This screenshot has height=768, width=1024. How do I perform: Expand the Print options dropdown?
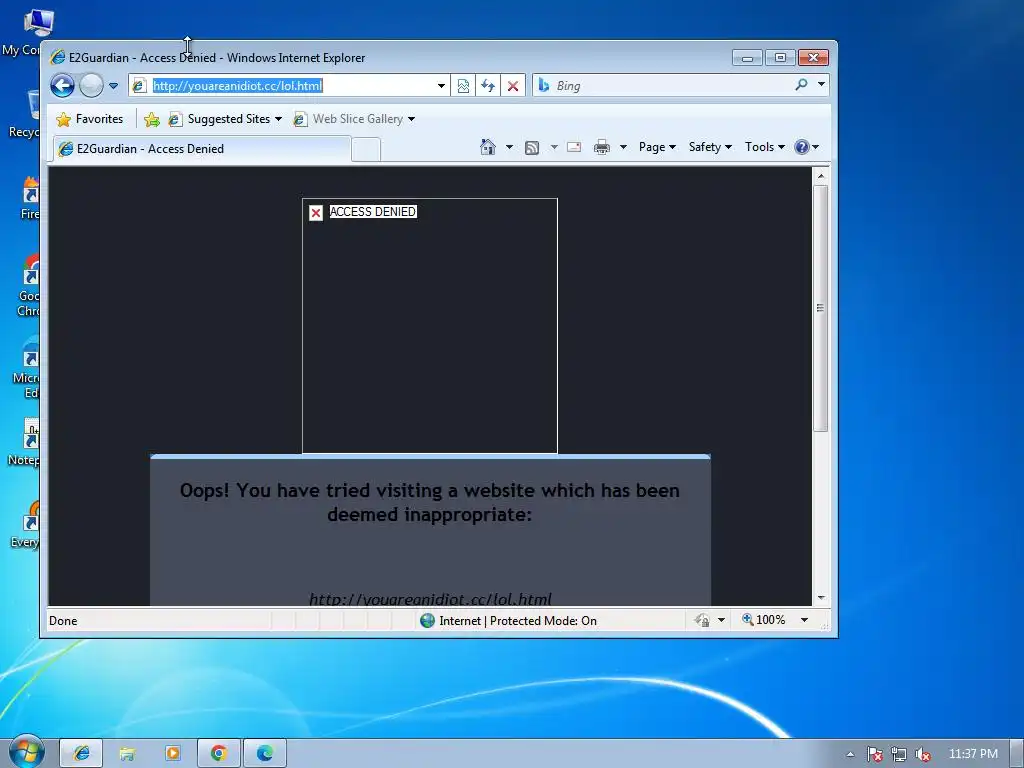pyautogui.click(x=623, y=148)
